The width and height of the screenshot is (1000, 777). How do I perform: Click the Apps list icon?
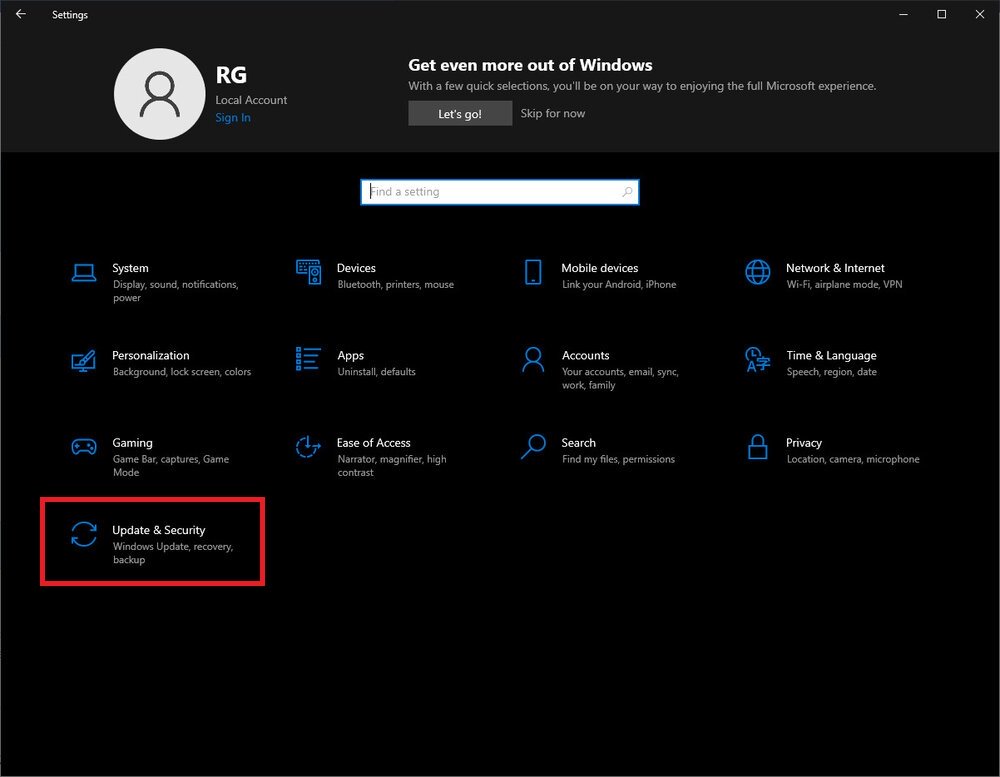pos(308,359)
